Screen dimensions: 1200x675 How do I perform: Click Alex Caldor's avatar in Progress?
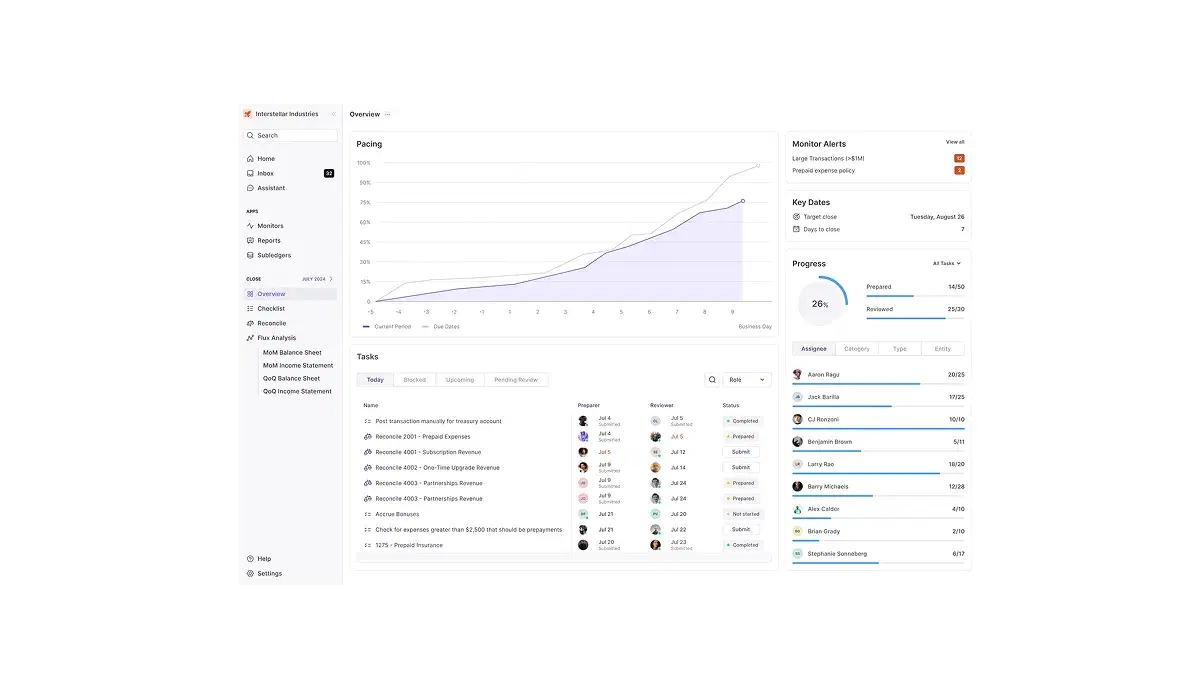point(798,509)
